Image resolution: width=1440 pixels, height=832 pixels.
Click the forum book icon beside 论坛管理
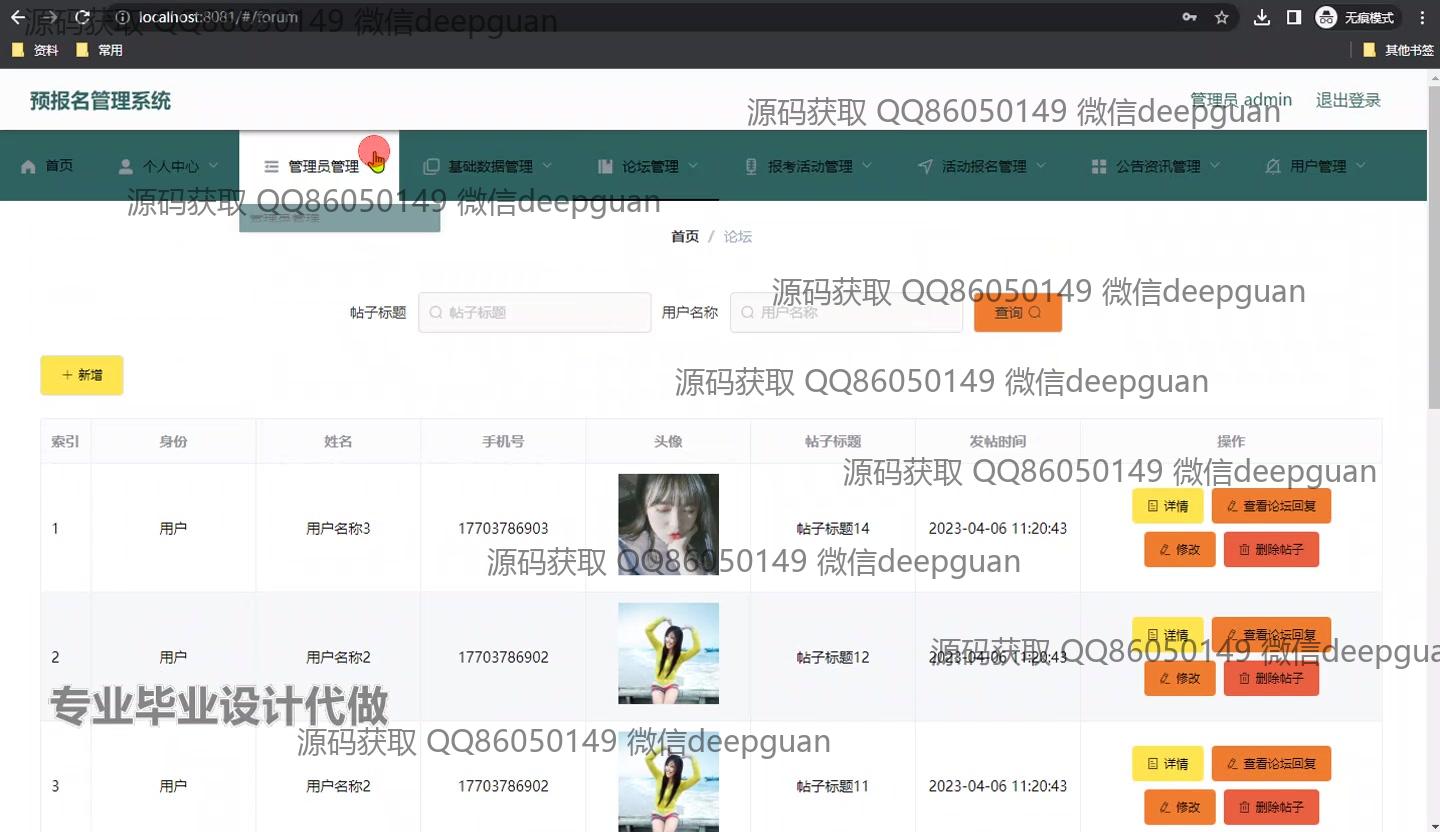tap(605, 166)
